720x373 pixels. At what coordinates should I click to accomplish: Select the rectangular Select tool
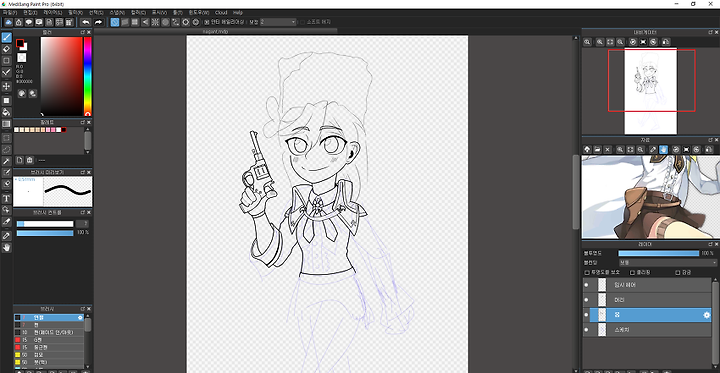click(6, 137)
